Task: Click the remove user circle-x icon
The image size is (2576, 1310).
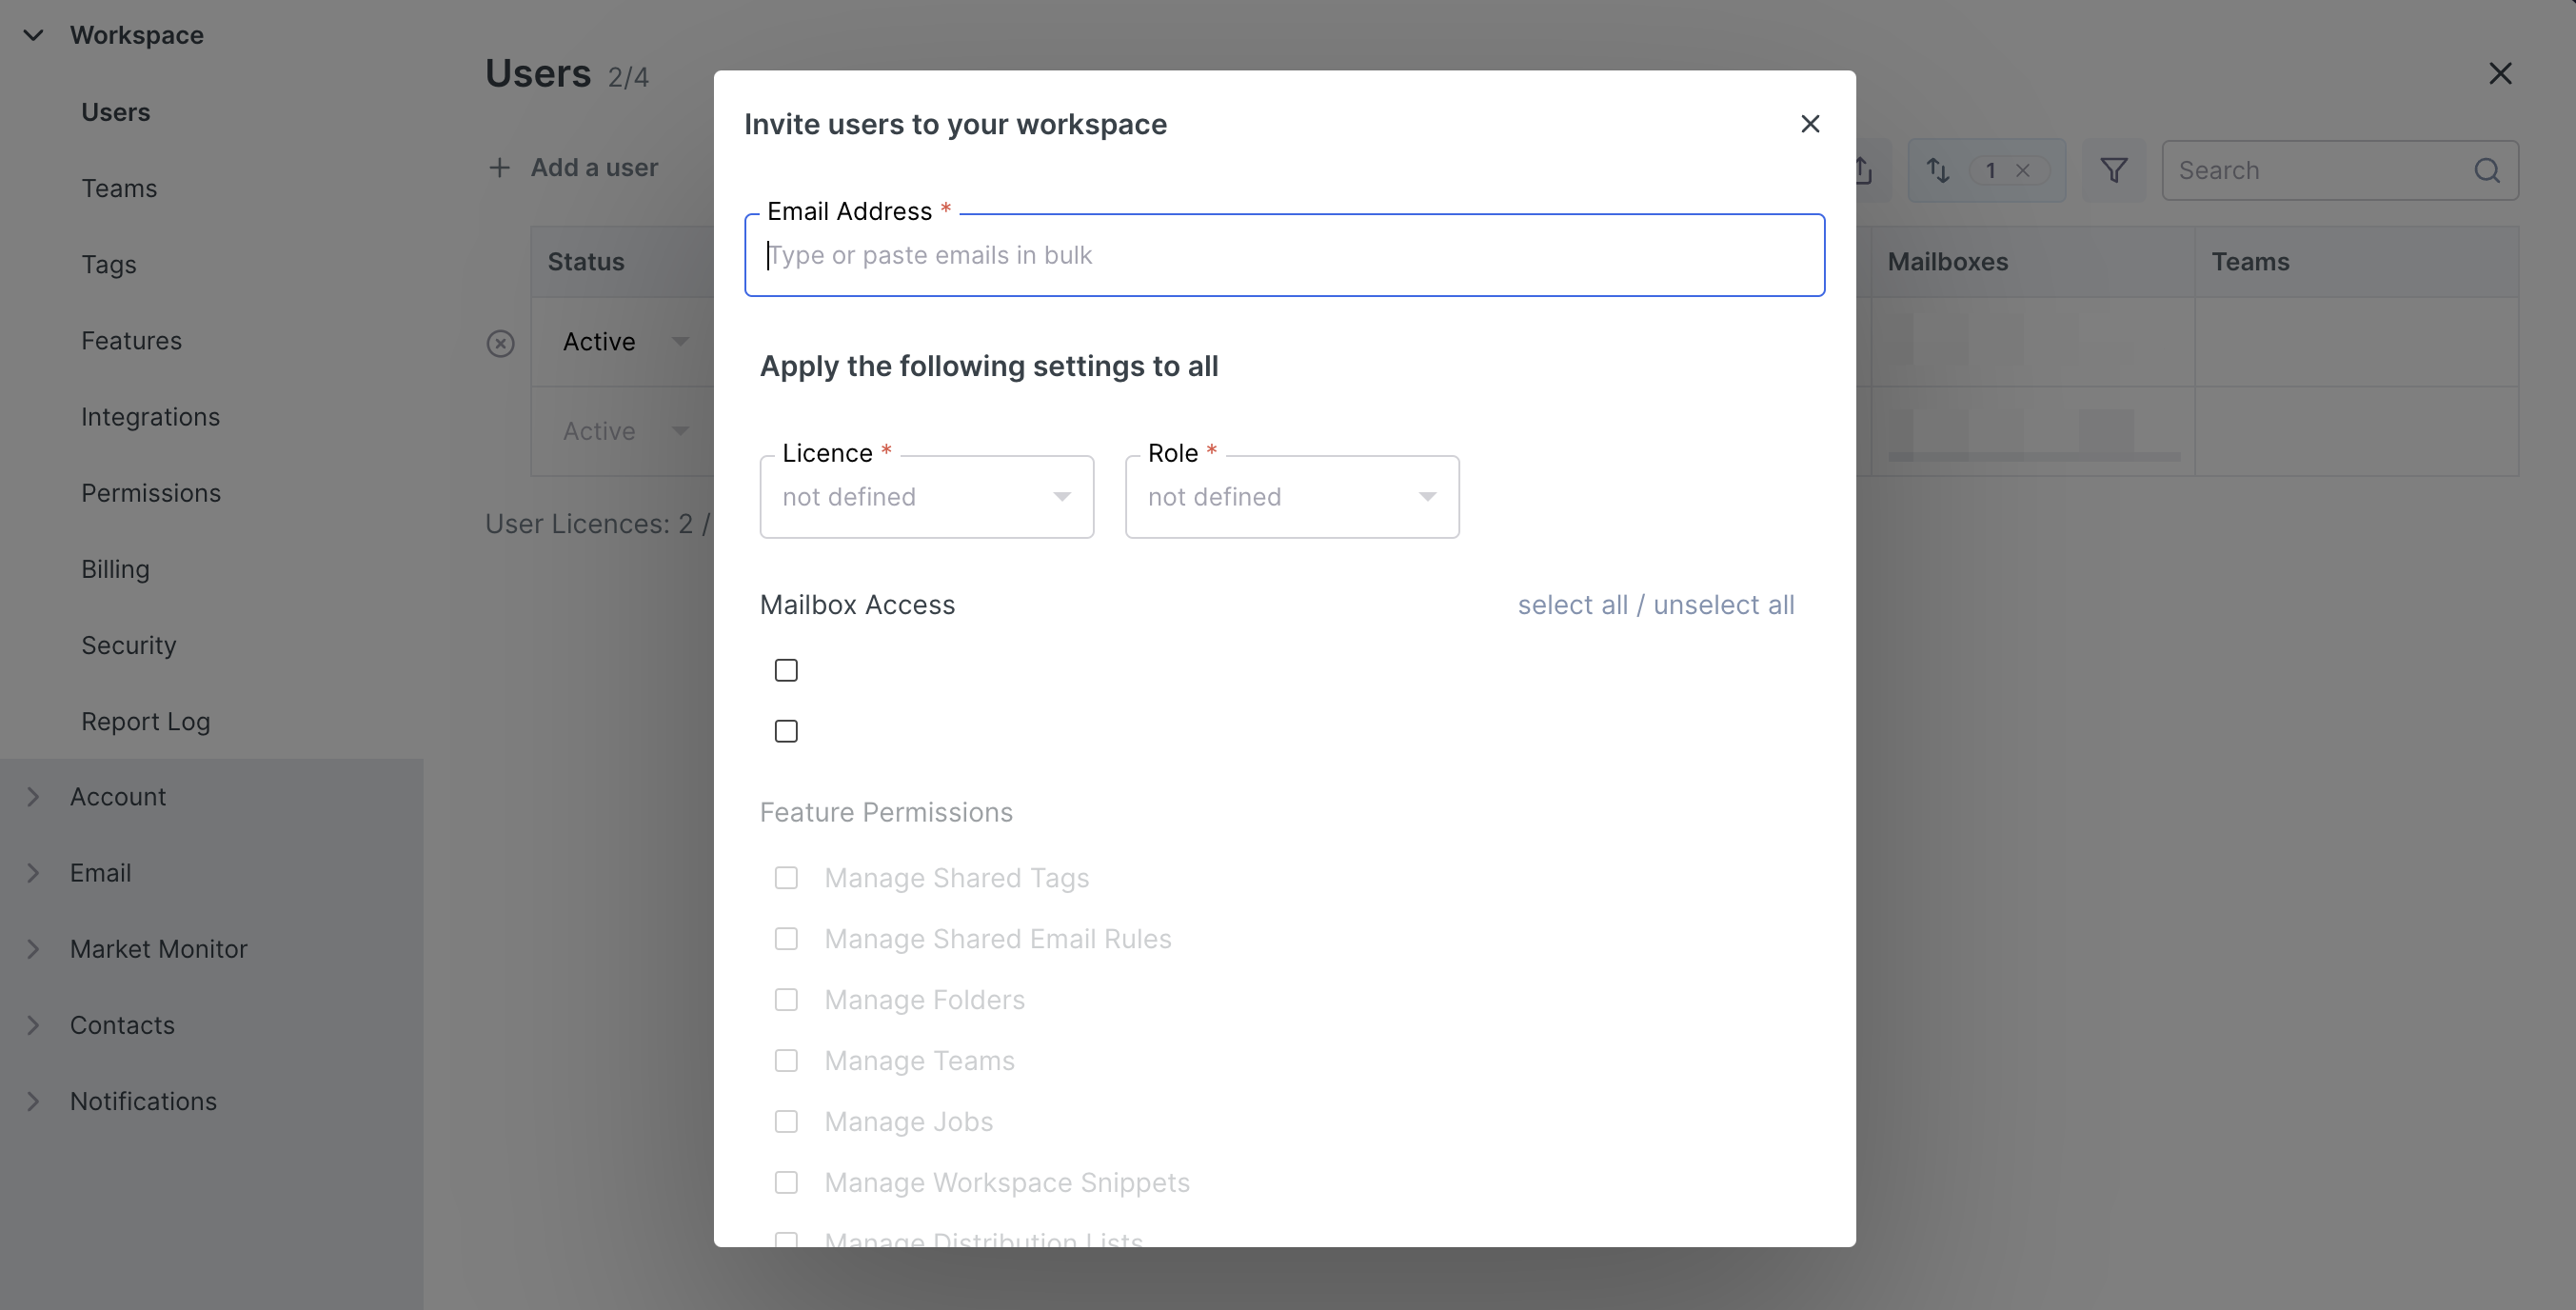Action: point(500,344)
